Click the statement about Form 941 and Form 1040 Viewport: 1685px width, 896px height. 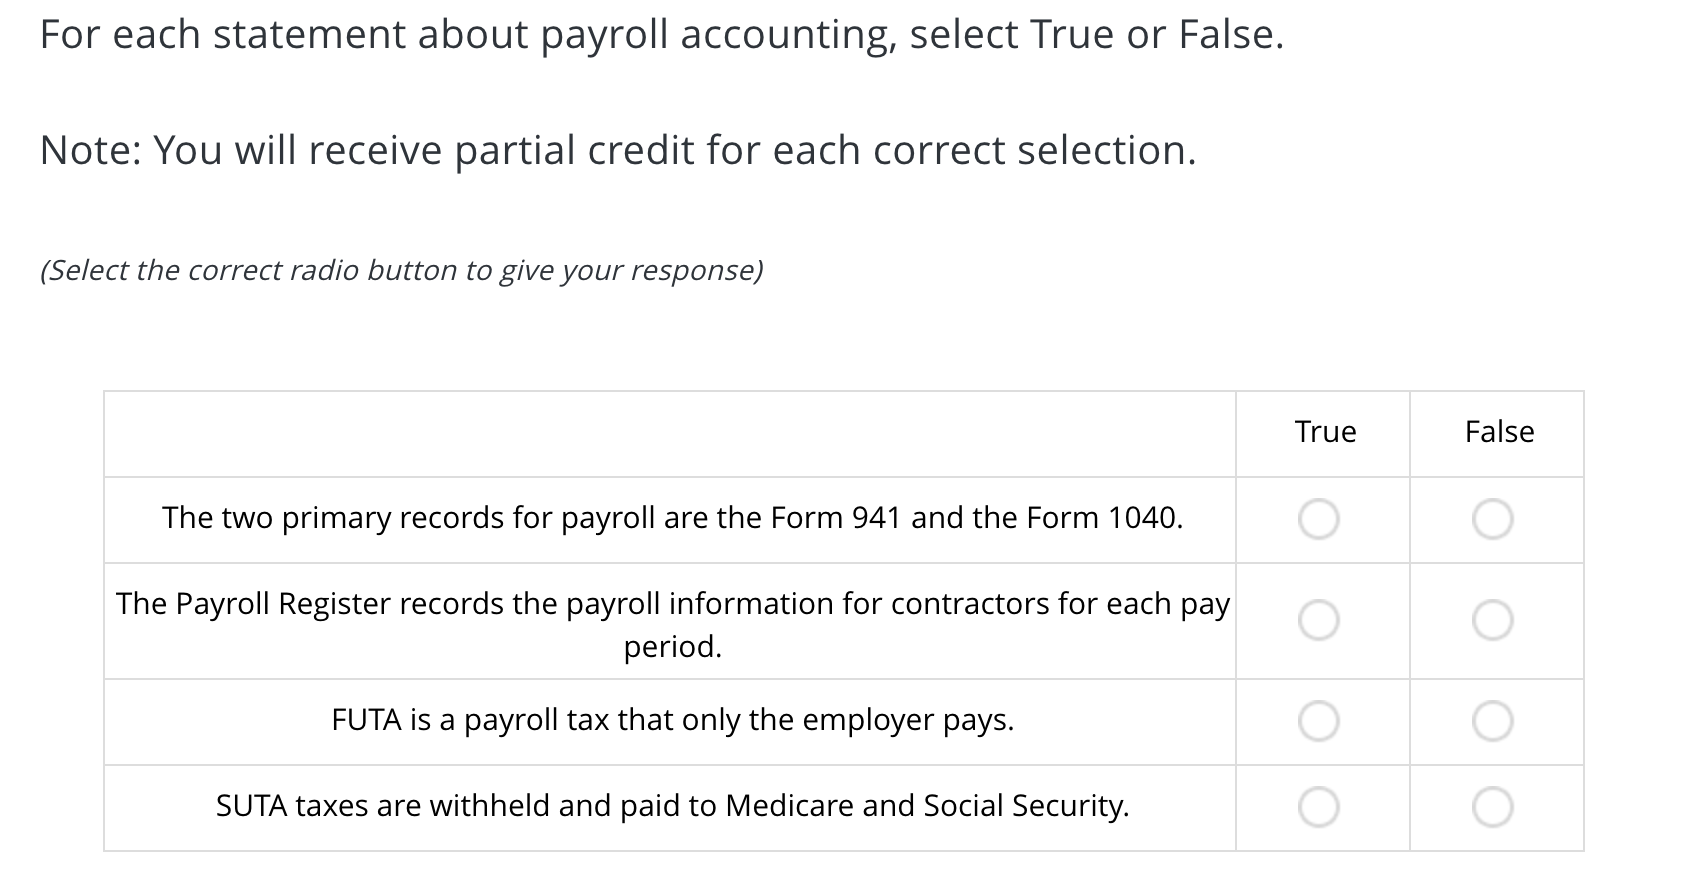click(673, 518)
